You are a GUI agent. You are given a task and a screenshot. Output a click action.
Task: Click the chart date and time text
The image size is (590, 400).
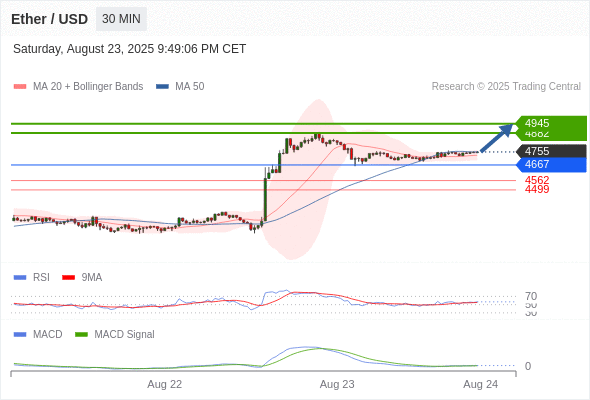(x=129, y=49)
